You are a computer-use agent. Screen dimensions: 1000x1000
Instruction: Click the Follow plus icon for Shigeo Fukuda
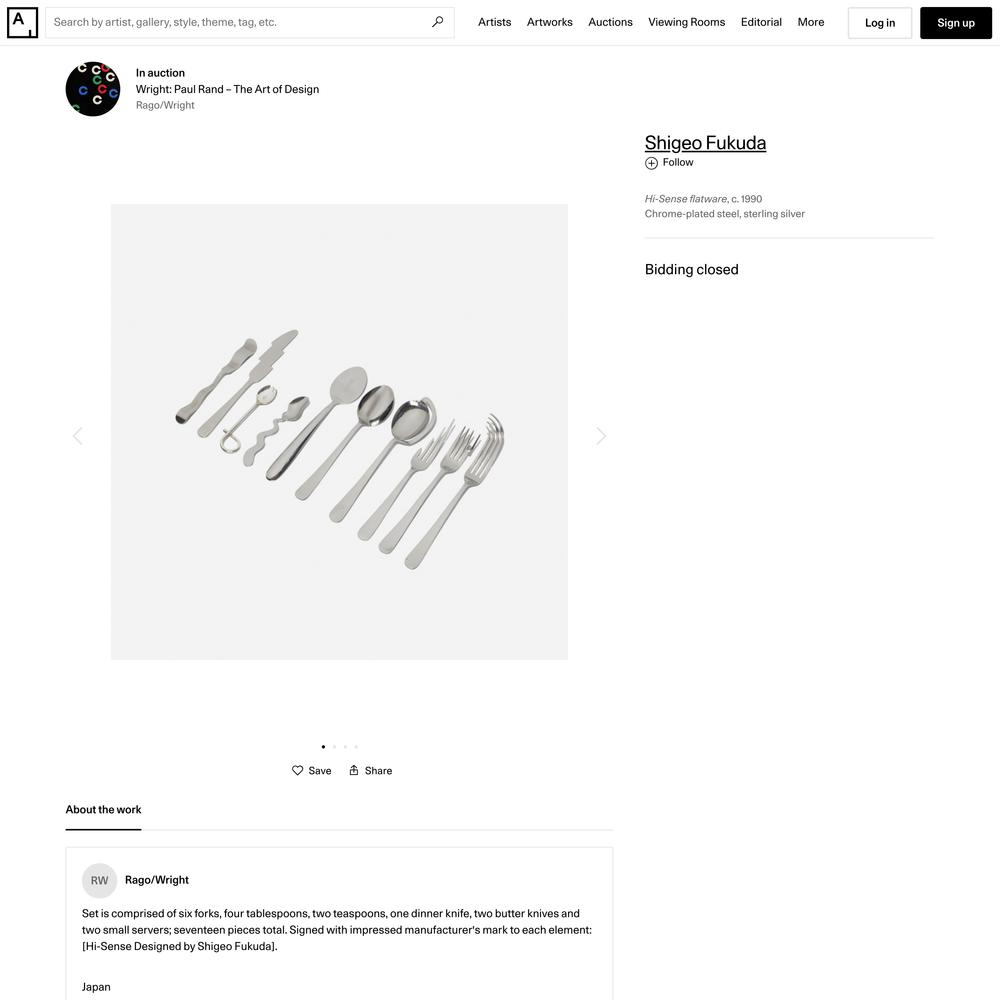(x=651, y=163)
